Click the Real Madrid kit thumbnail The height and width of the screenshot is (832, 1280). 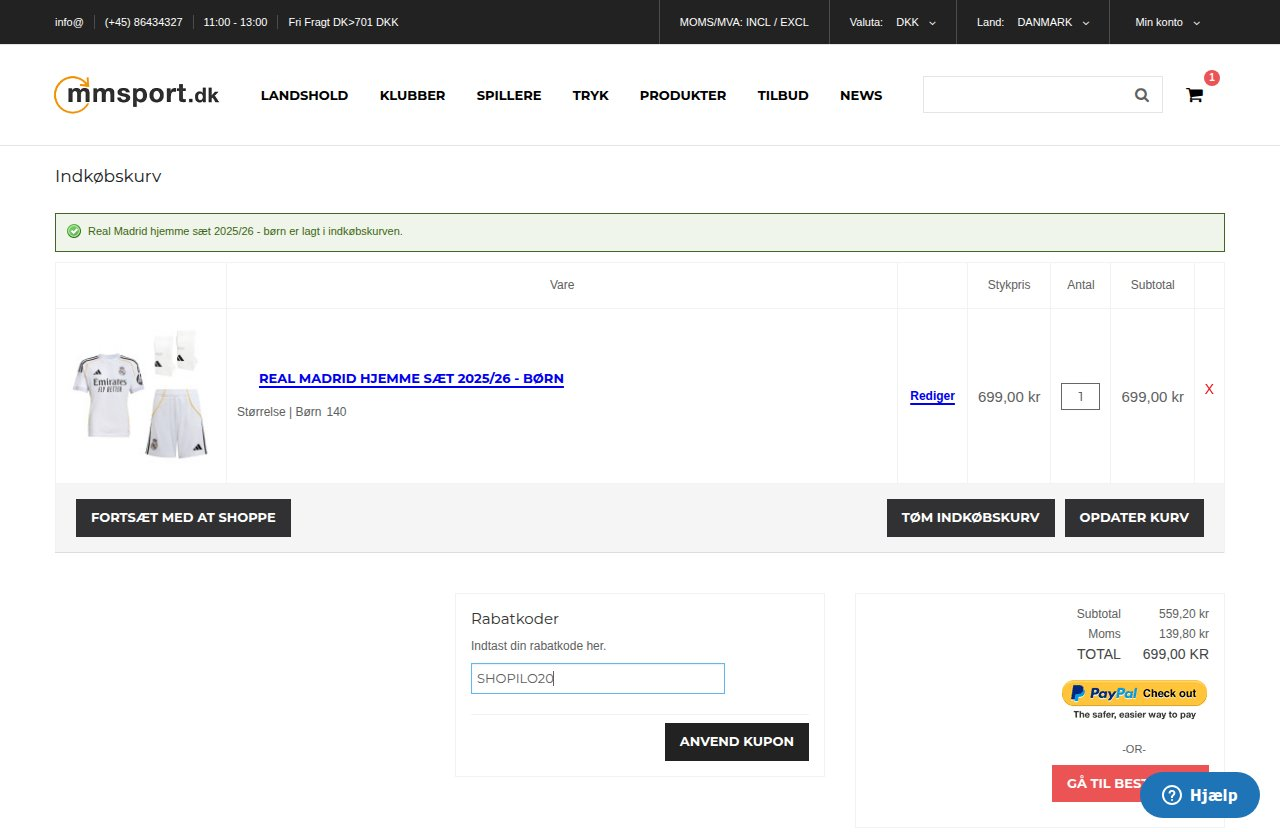click(141, 395)
